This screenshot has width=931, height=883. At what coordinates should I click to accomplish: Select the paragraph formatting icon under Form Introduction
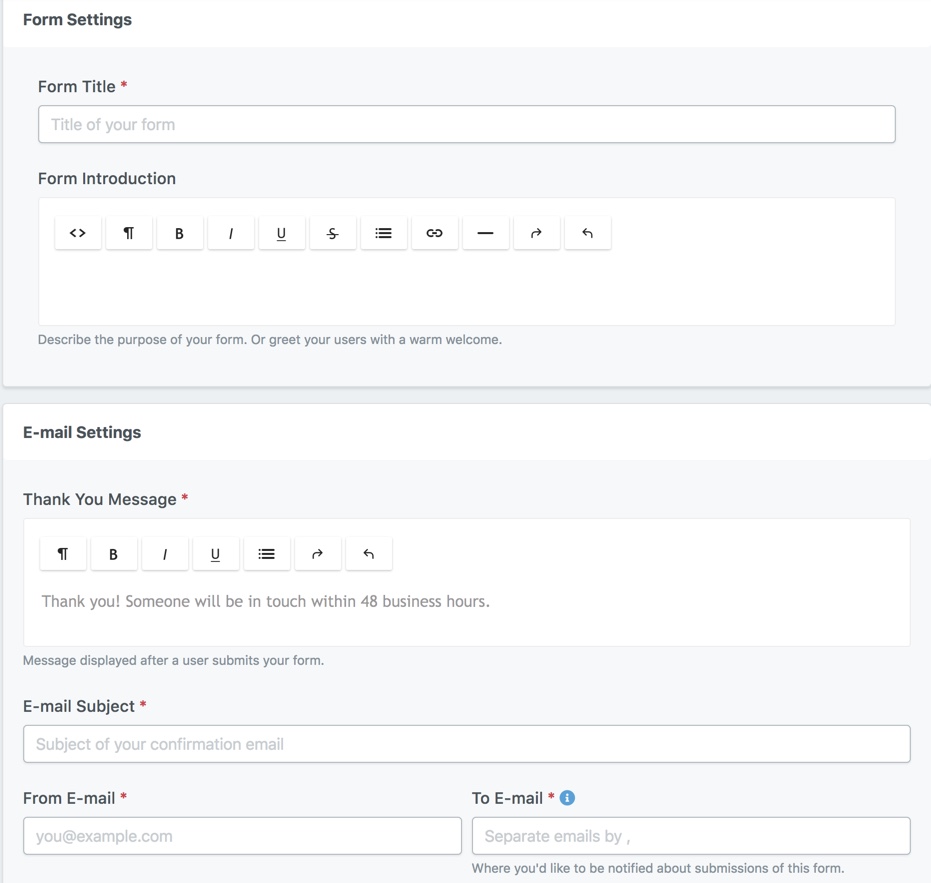coord(128,232)
